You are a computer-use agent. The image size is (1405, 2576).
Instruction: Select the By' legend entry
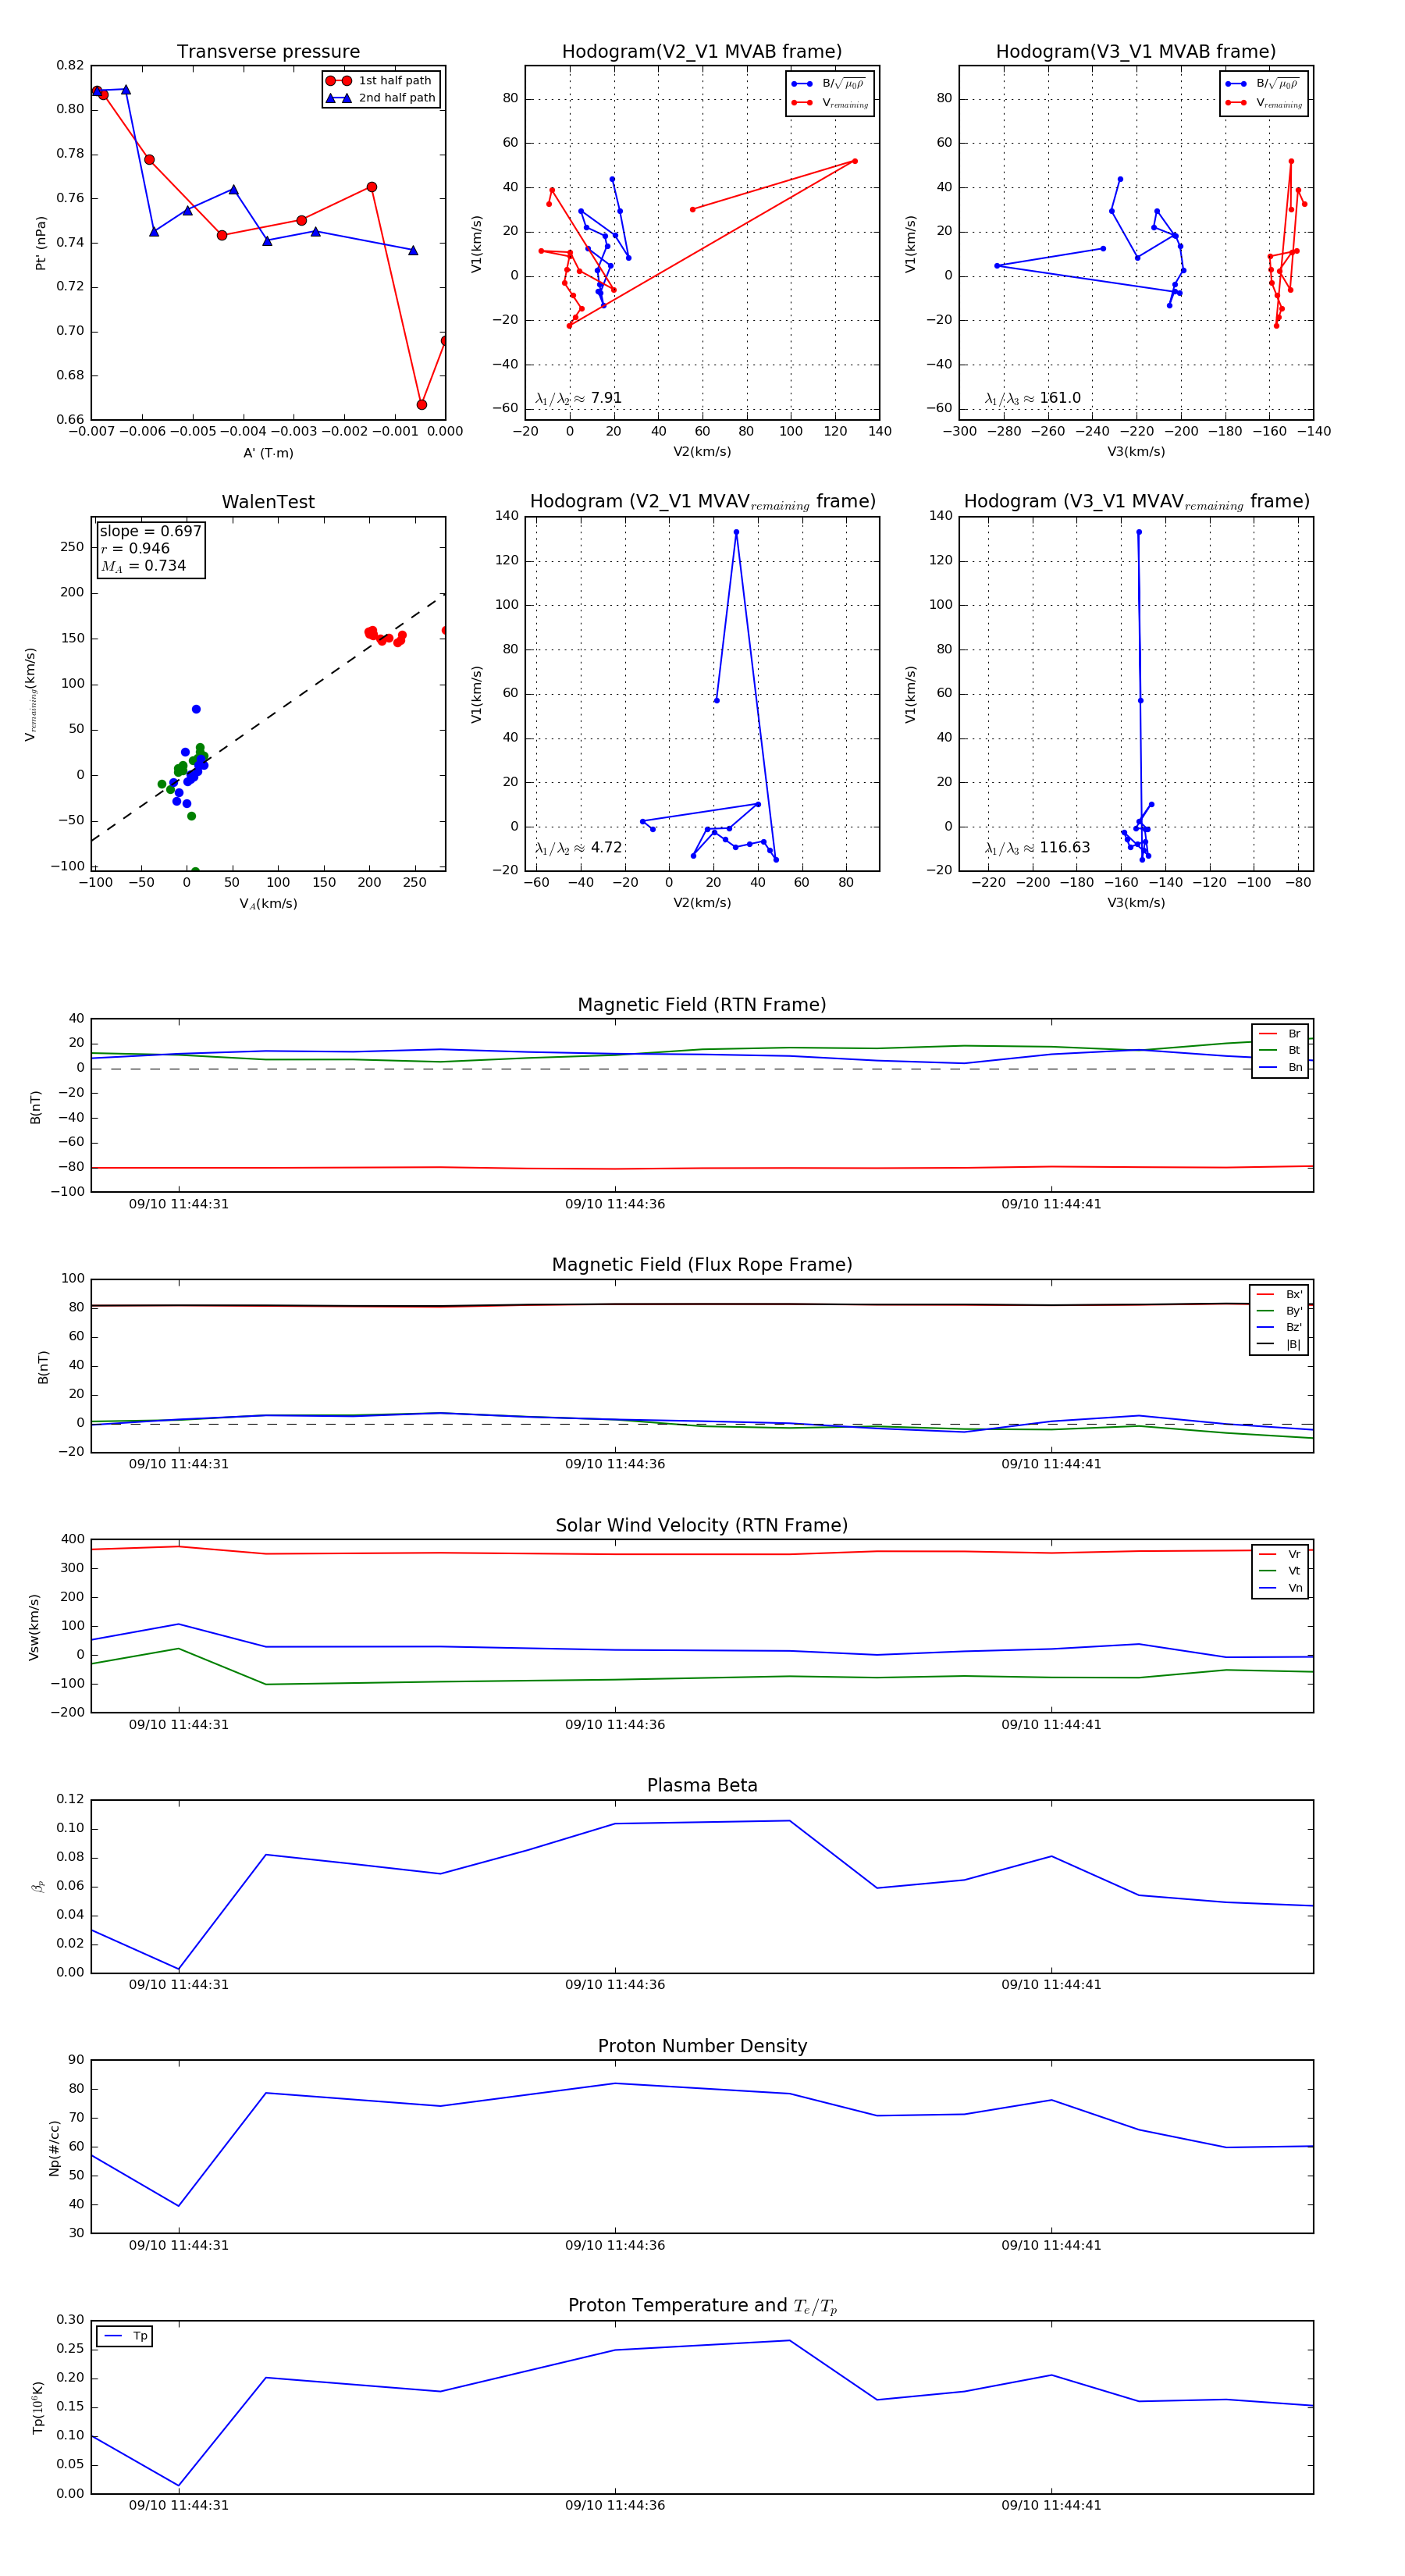click(1279, 1311)
